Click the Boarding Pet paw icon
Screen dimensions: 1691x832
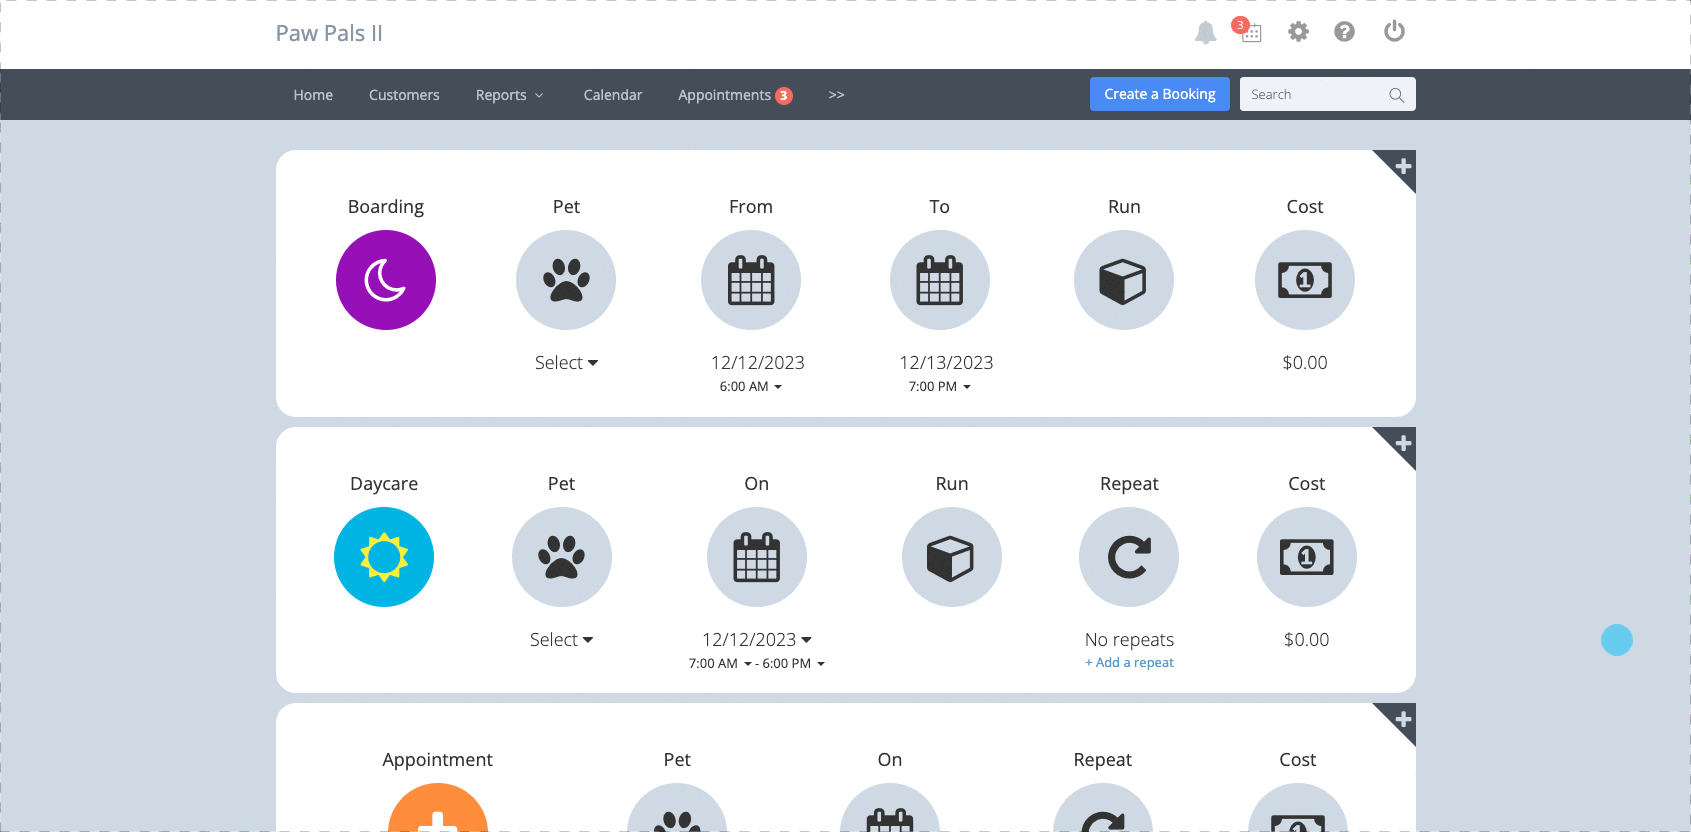pyautogui.click(x=566, y=280)
